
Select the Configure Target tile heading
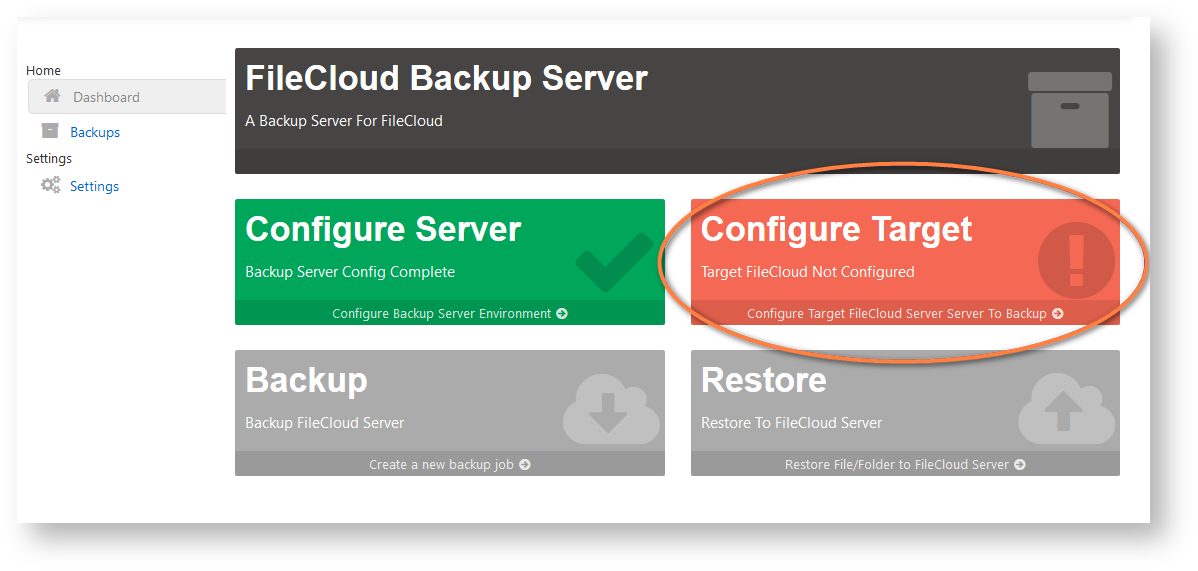point(836,229)
